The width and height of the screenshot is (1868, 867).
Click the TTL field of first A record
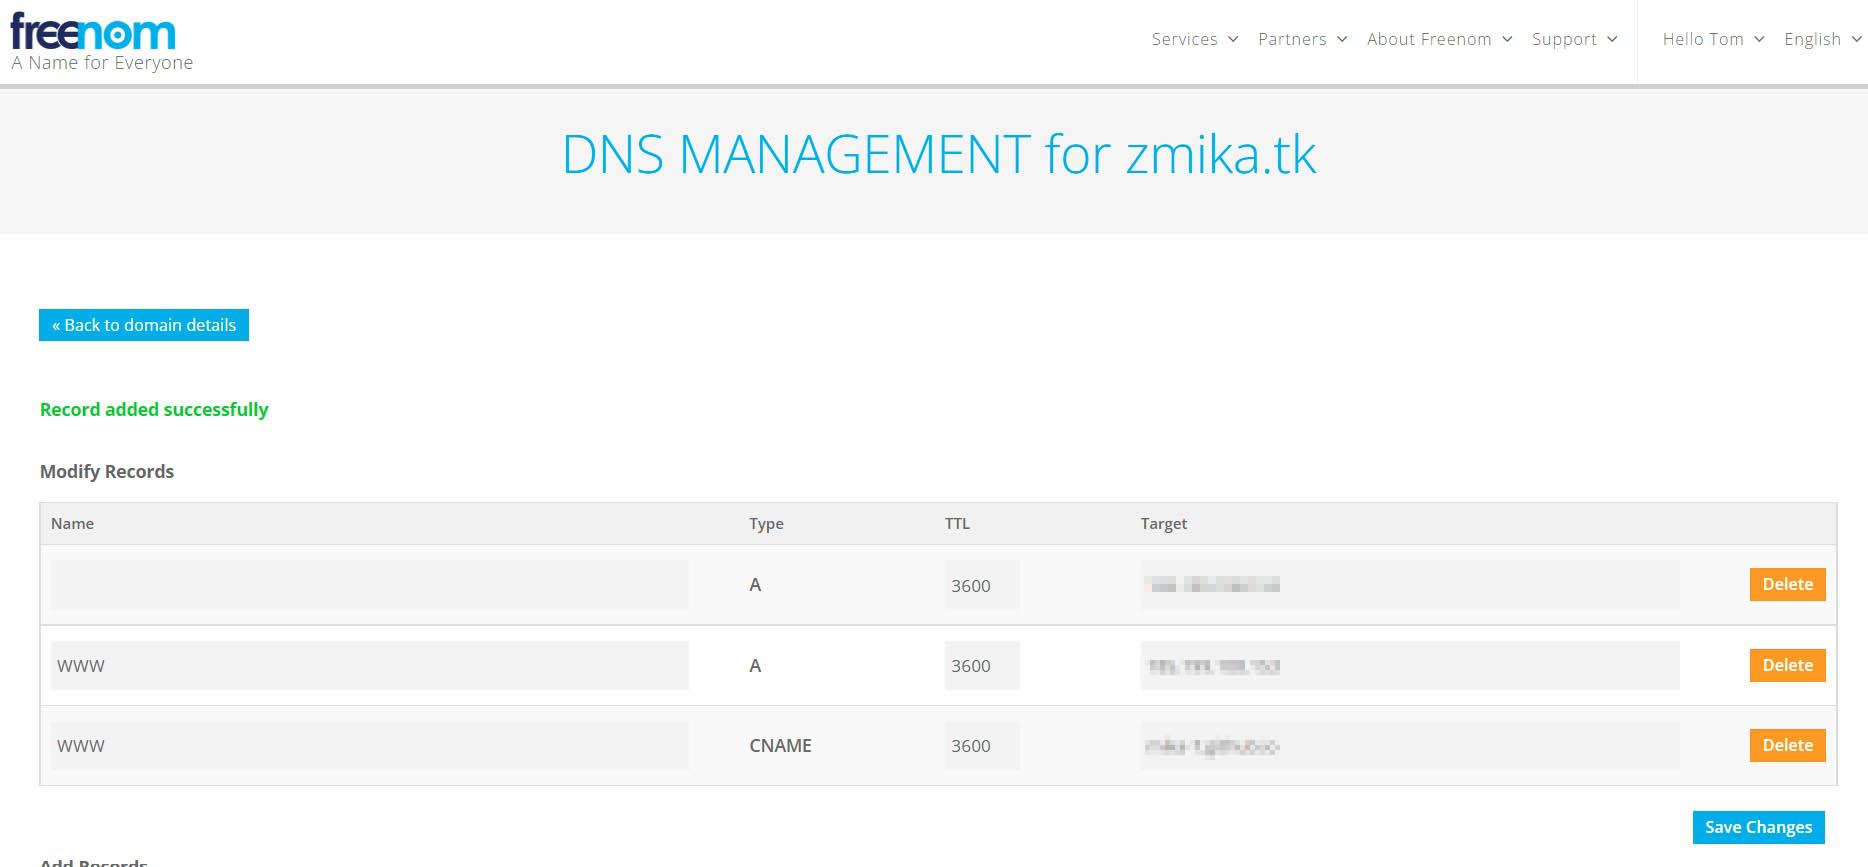click(981, 585)
